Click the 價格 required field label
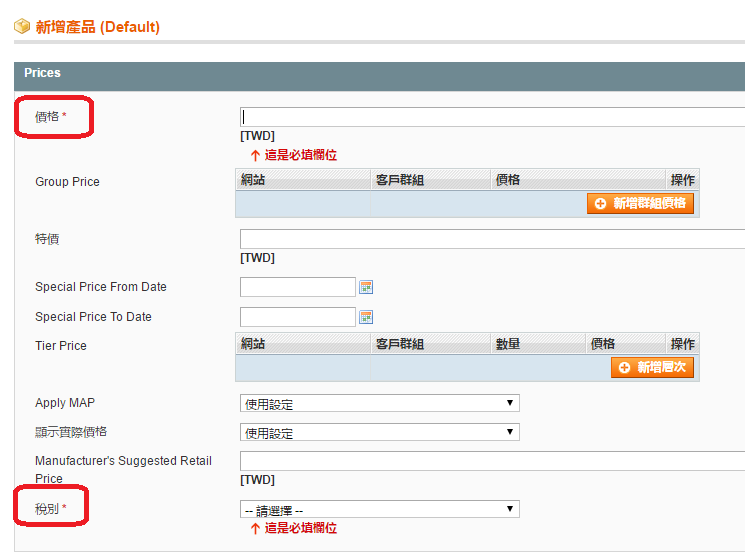The width and height of the screenshot is (745, 557). (51, 117)
